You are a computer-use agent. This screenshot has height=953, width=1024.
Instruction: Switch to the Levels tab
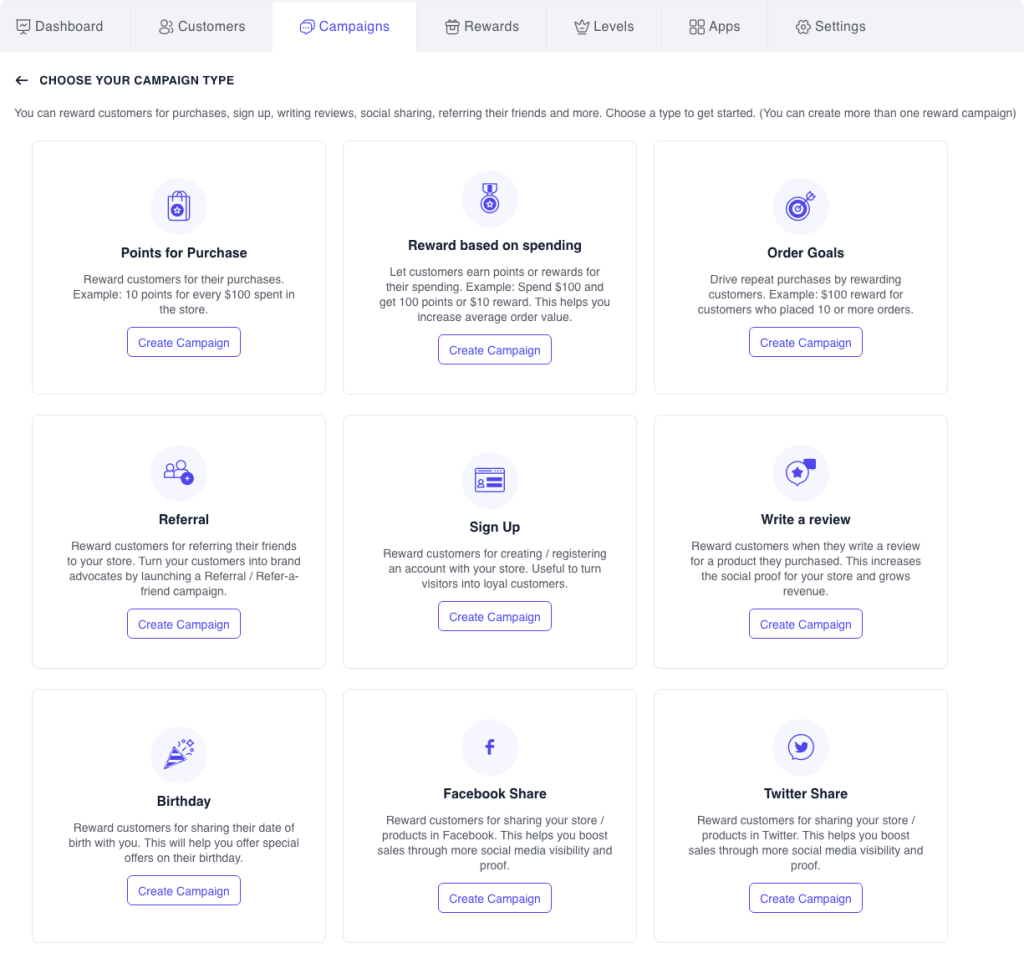click(604, 28)
